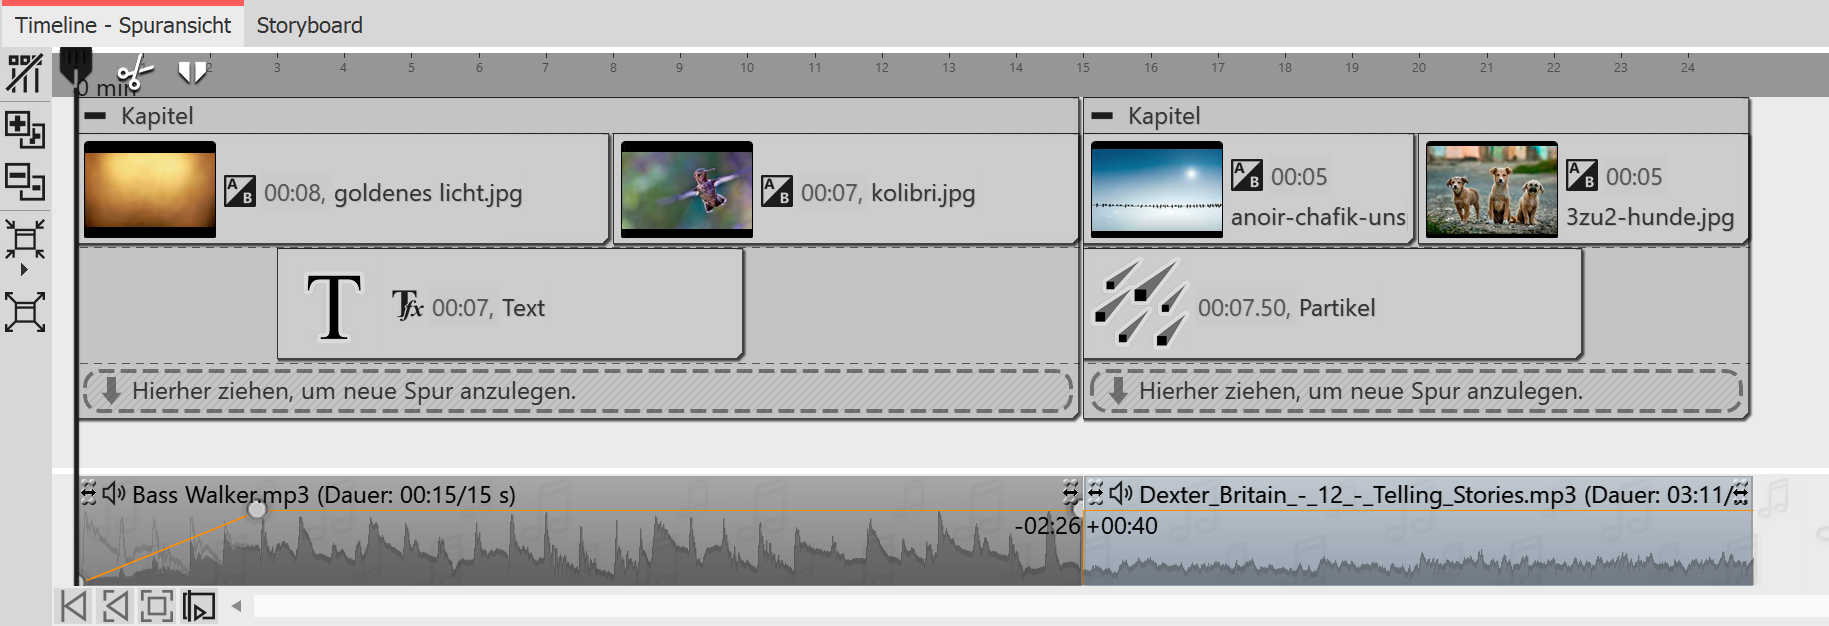Click the grip icon before Dexter_Britain track

1096,493
